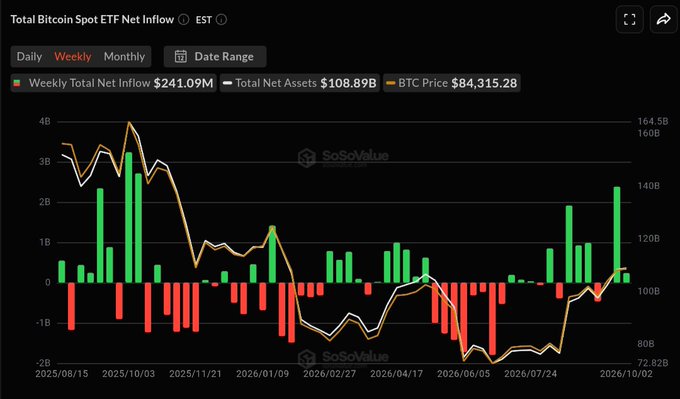
Task: Open the info icon beside the chart title
Action: (x=183, y=20)
